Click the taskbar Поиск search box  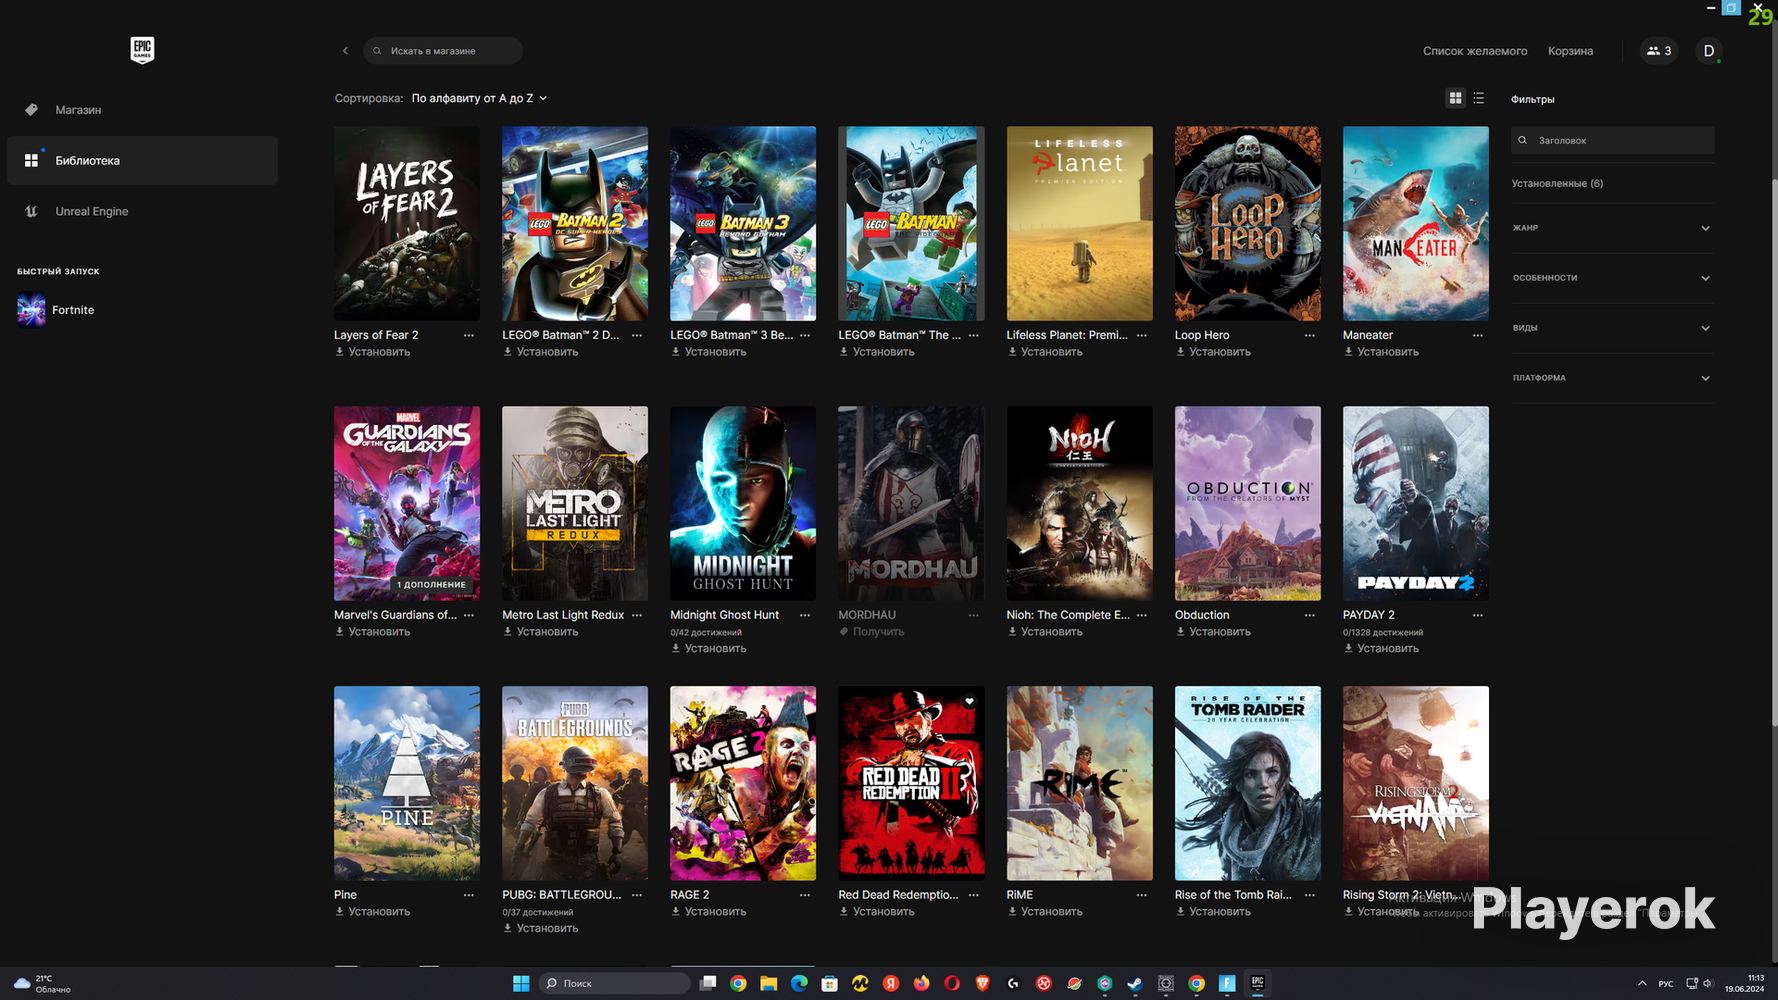[x=614, y=983]
